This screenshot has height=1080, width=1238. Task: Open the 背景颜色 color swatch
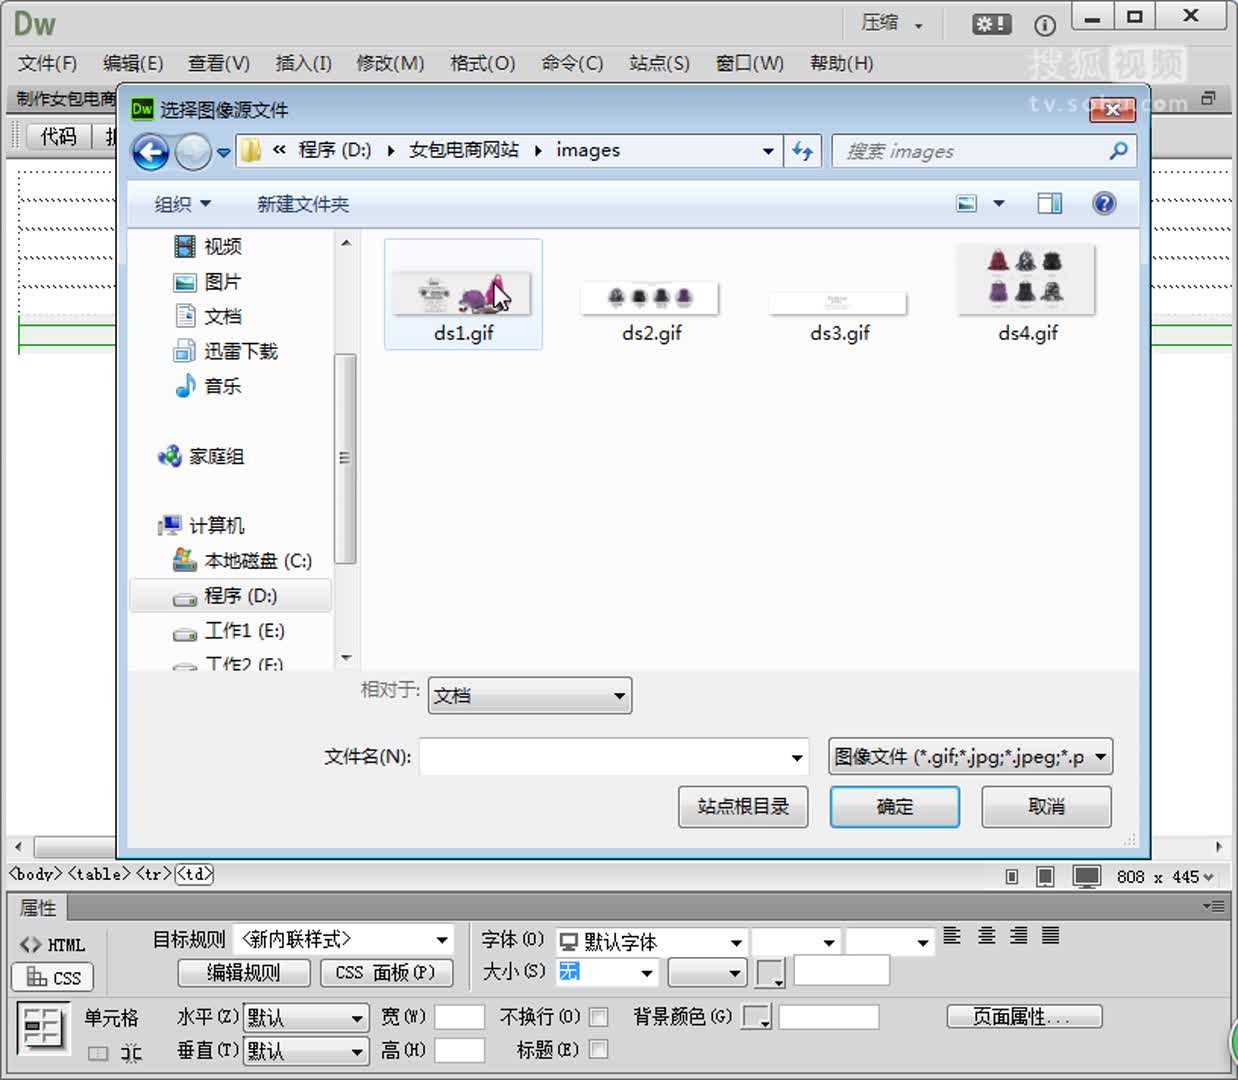(756, 1018)
